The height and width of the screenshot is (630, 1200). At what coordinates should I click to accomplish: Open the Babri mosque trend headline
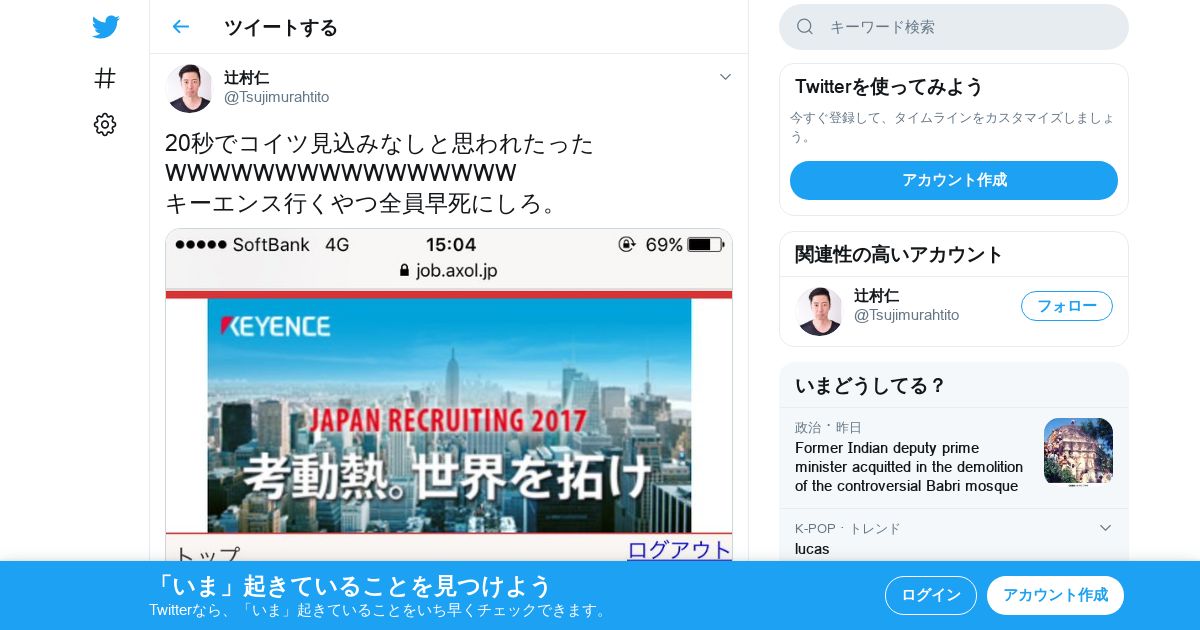tap(909, 467)
